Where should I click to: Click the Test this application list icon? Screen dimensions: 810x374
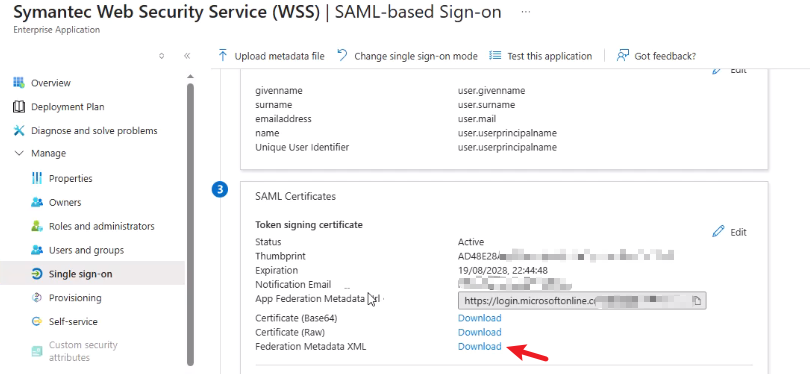495,55
